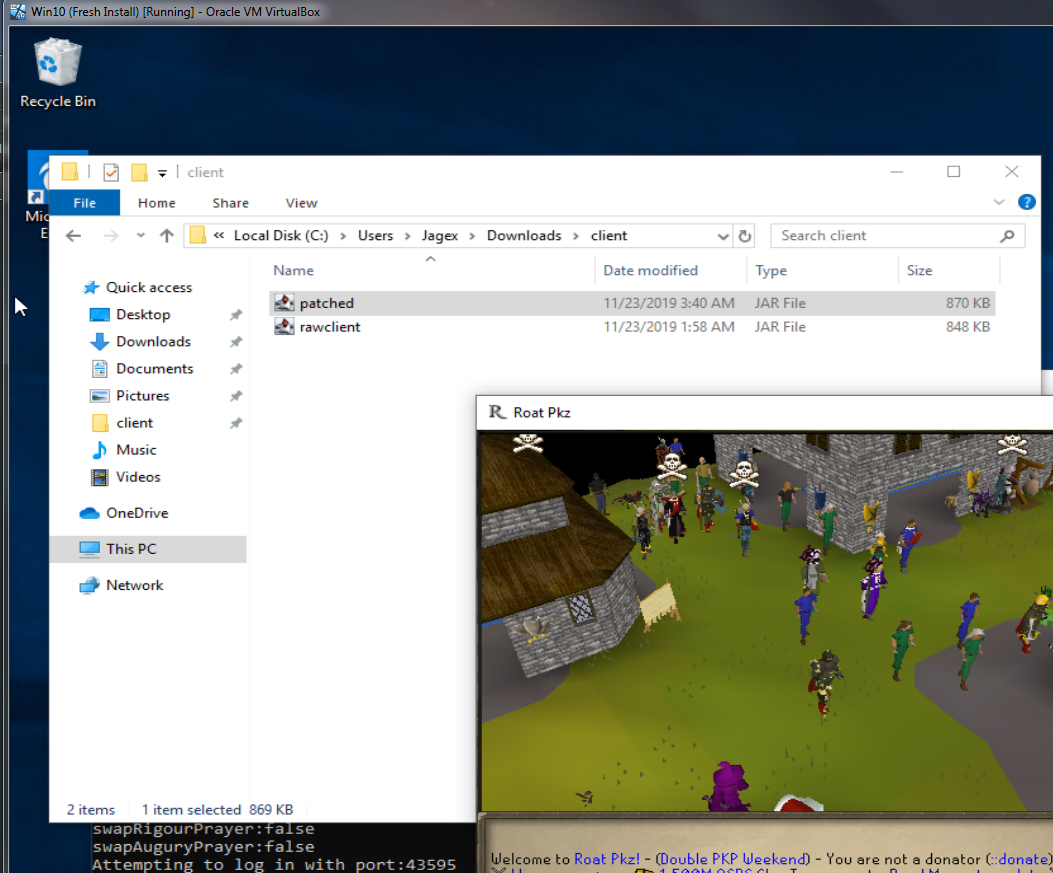Click the Users breadcrumb segment
Screen dimensions: 1053x873
[375, 236]
